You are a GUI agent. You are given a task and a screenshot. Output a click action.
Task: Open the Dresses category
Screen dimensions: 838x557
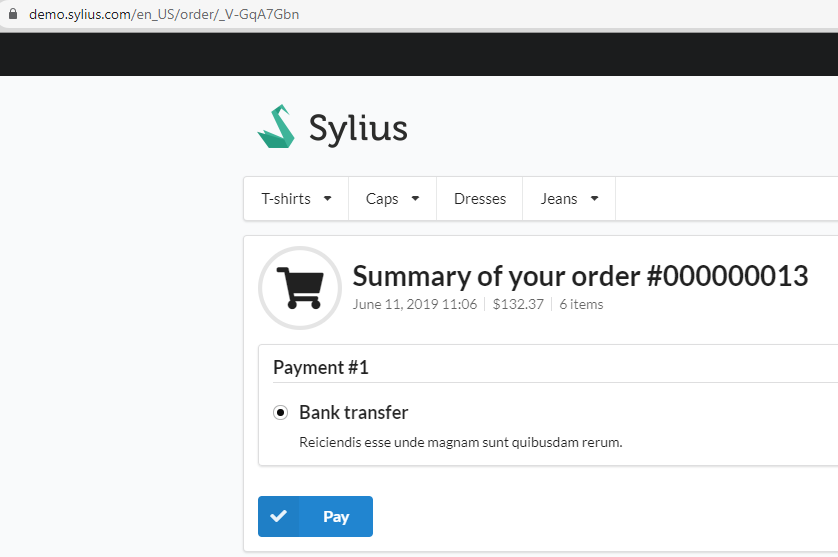coord(479,198)
